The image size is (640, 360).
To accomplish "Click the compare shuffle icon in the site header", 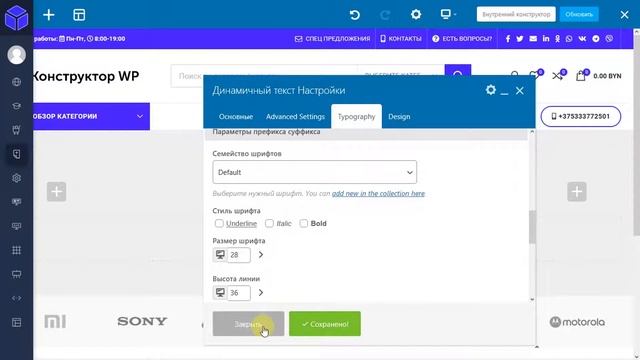I will pyautogui.click(x=558, y=76).
